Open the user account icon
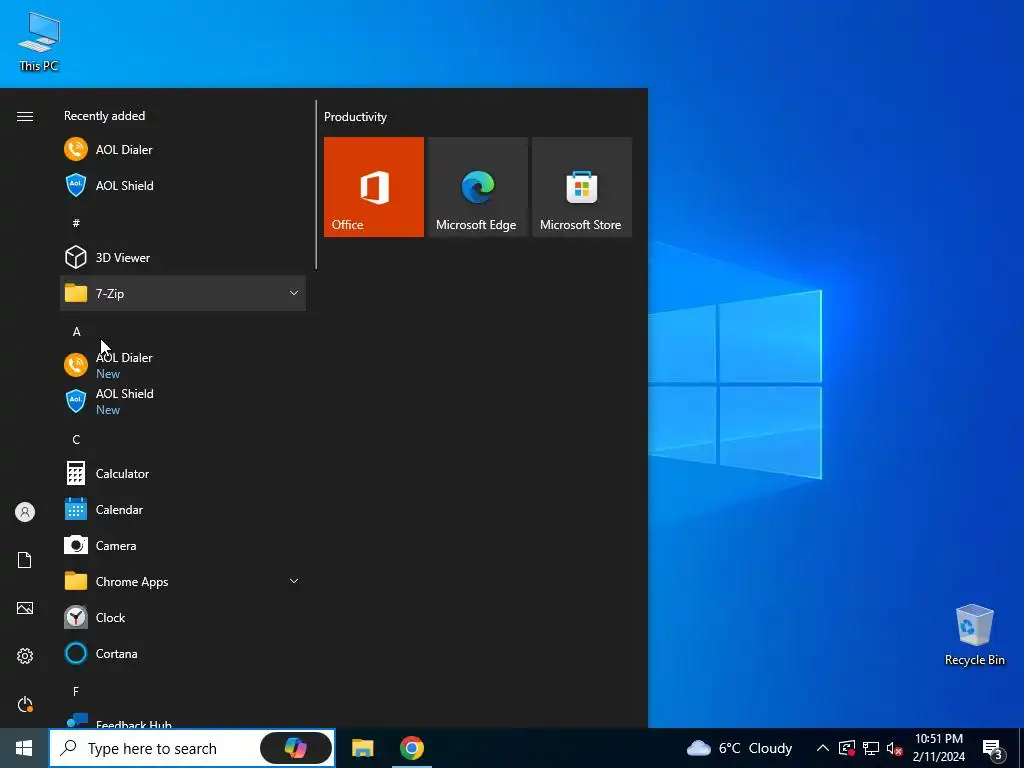Viewport: 1024px width, 768px height. (x=25, y=512)
